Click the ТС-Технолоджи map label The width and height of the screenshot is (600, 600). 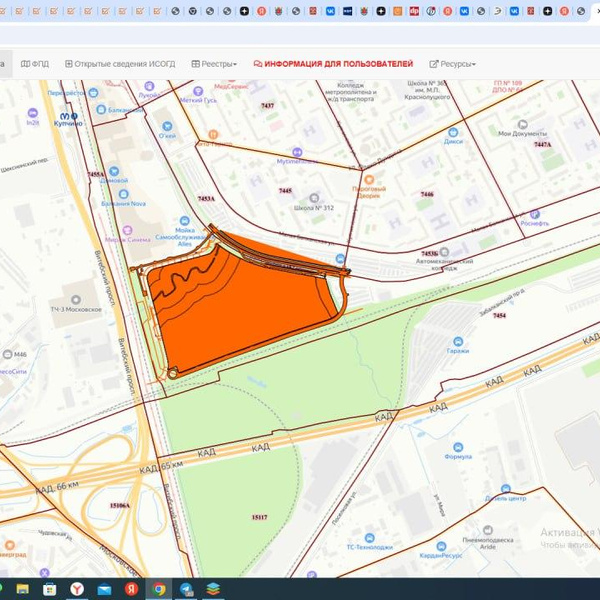369,546
